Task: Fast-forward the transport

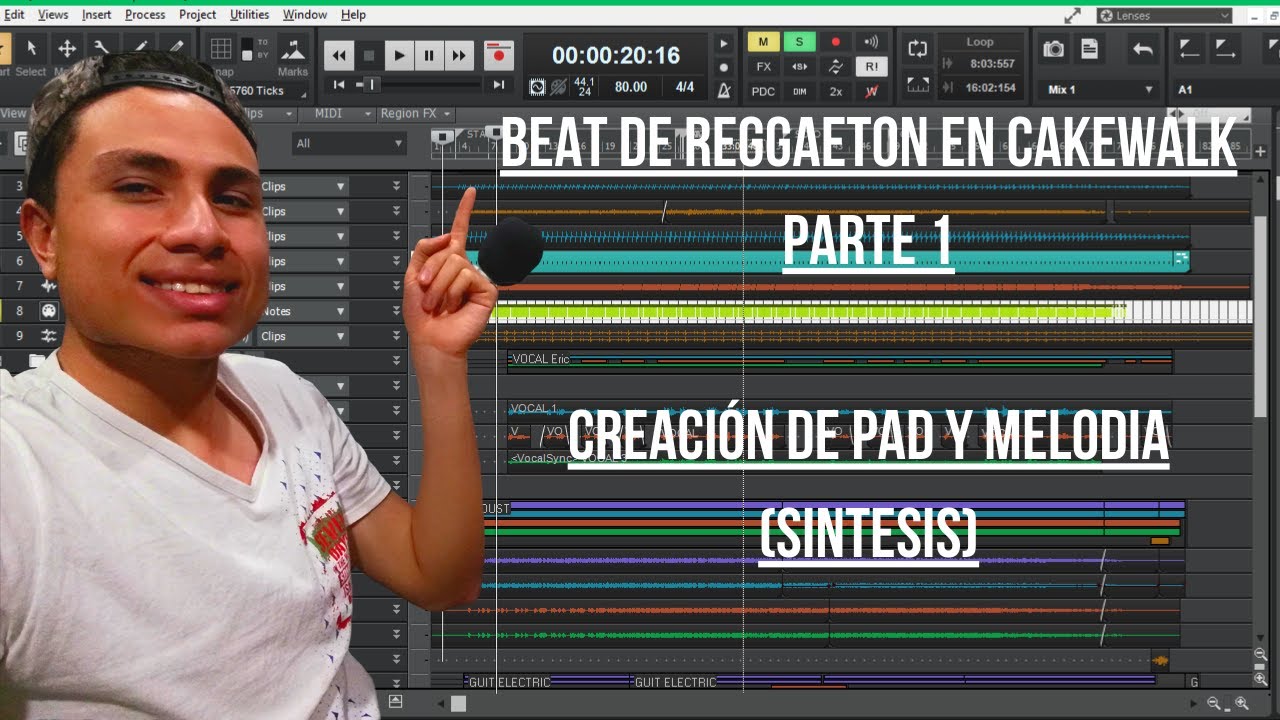Action: point(459,56)
